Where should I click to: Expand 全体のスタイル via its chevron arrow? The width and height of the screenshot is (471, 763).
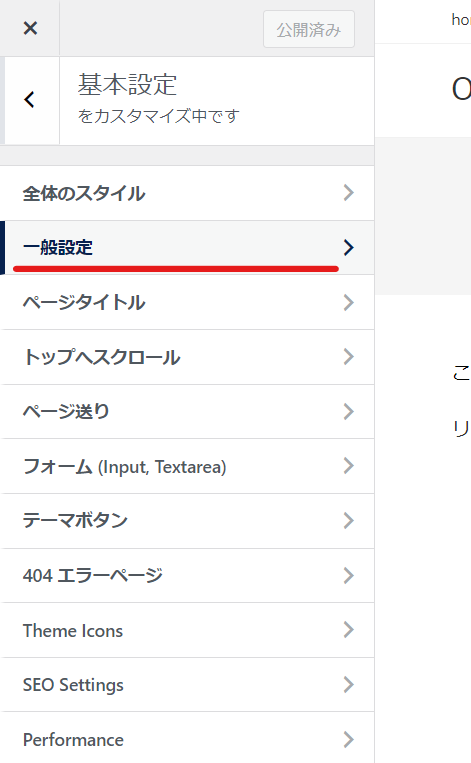pos(348,193)
